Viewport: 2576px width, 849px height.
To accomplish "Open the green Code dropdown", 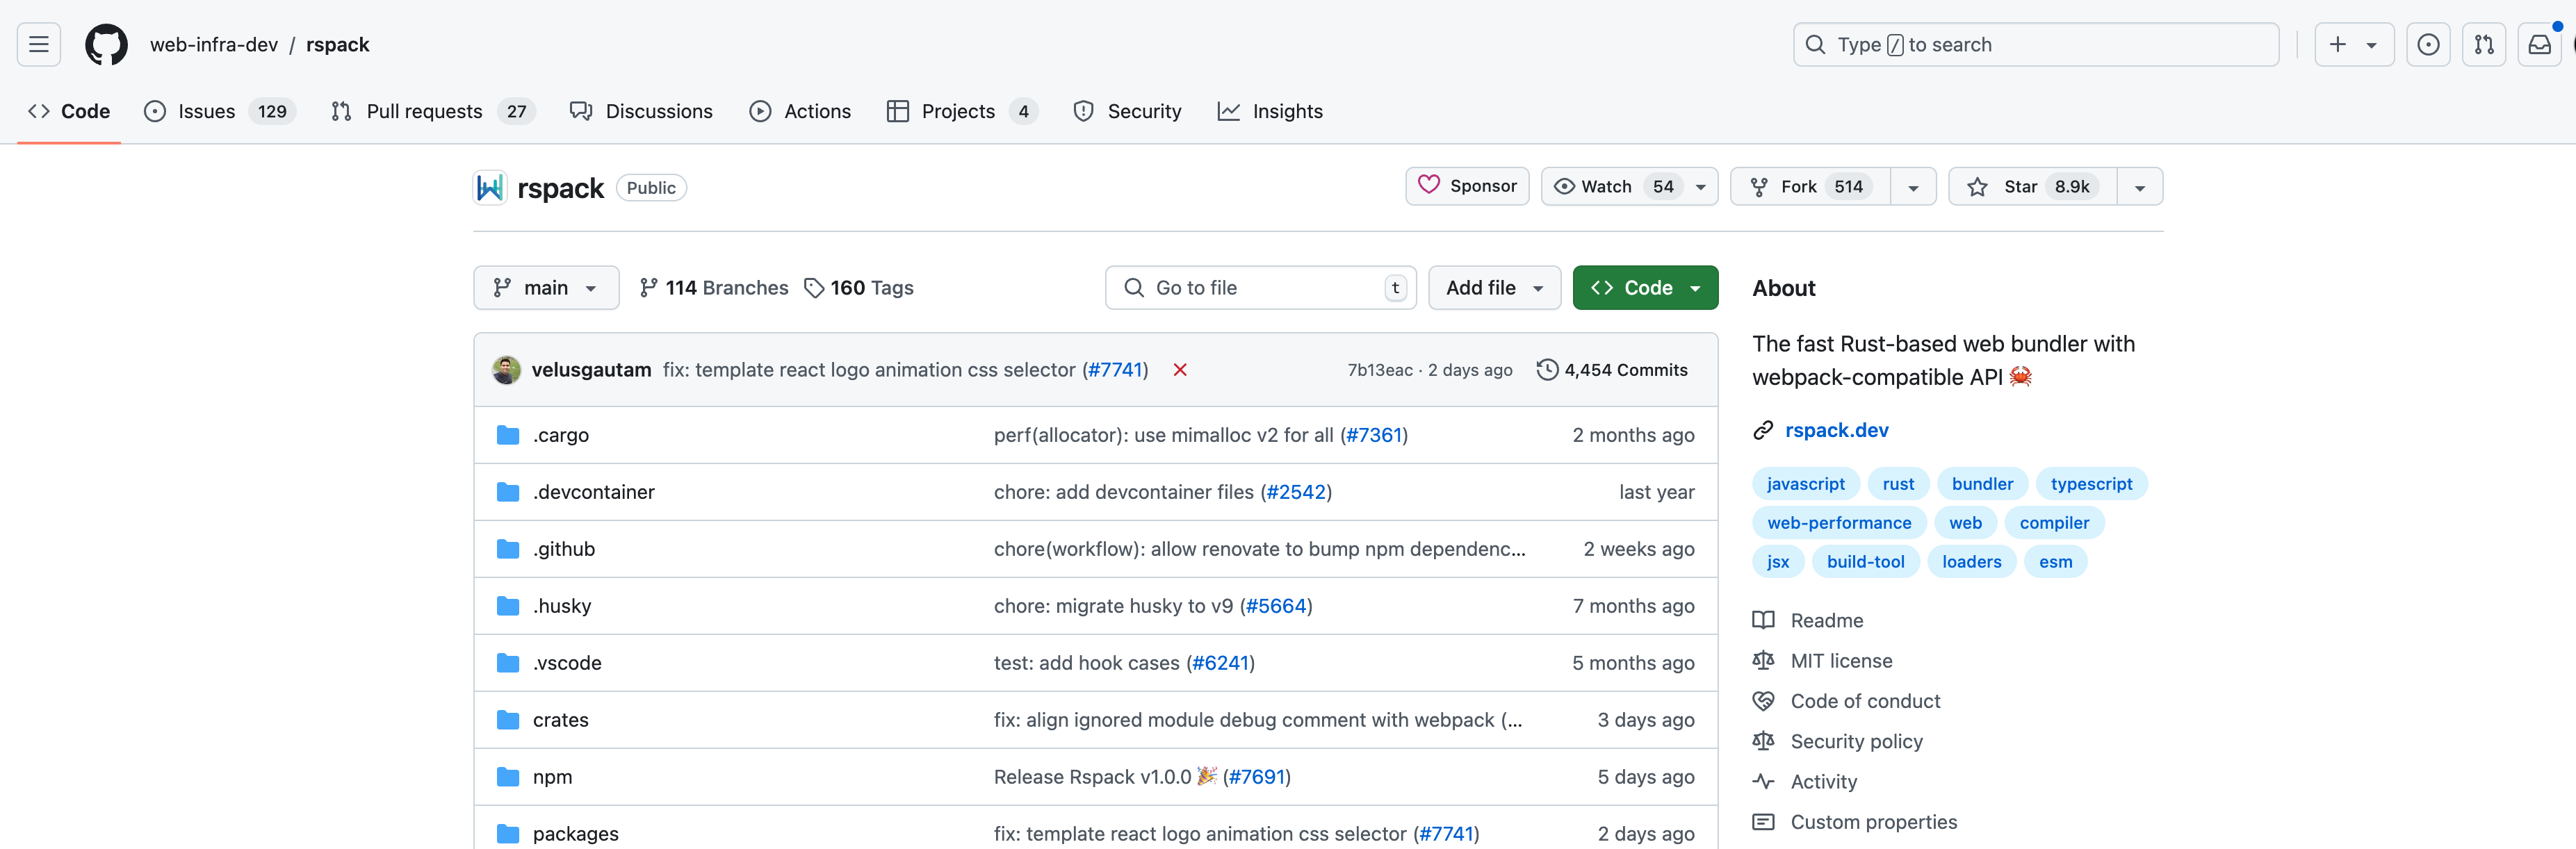I will [x=1645, y=288].
